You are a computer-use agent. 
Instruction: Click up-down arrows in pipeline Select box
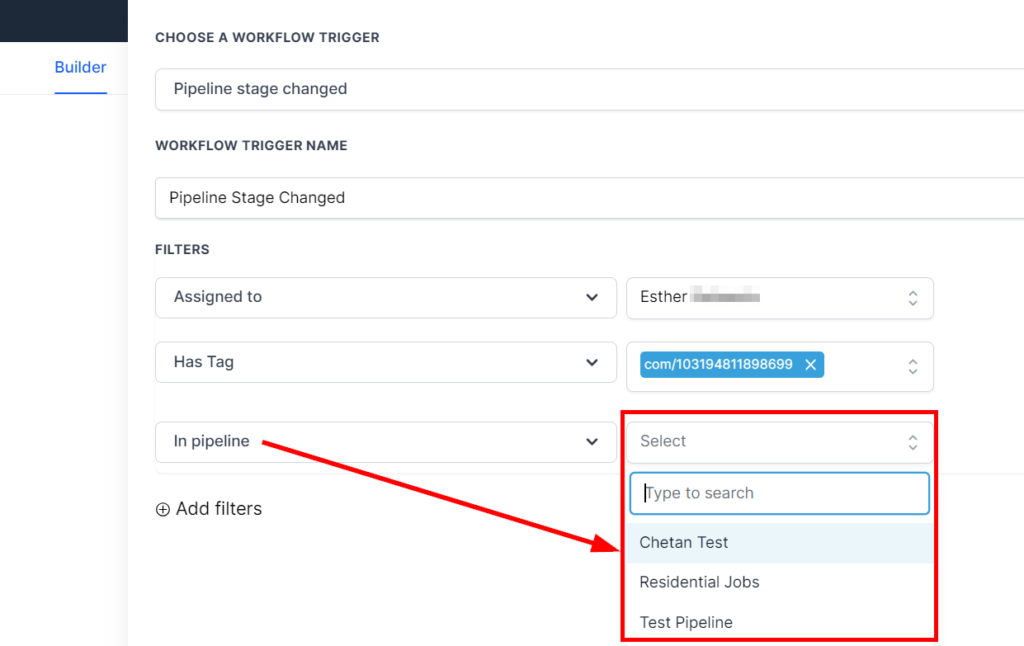(x=912, y=442)
